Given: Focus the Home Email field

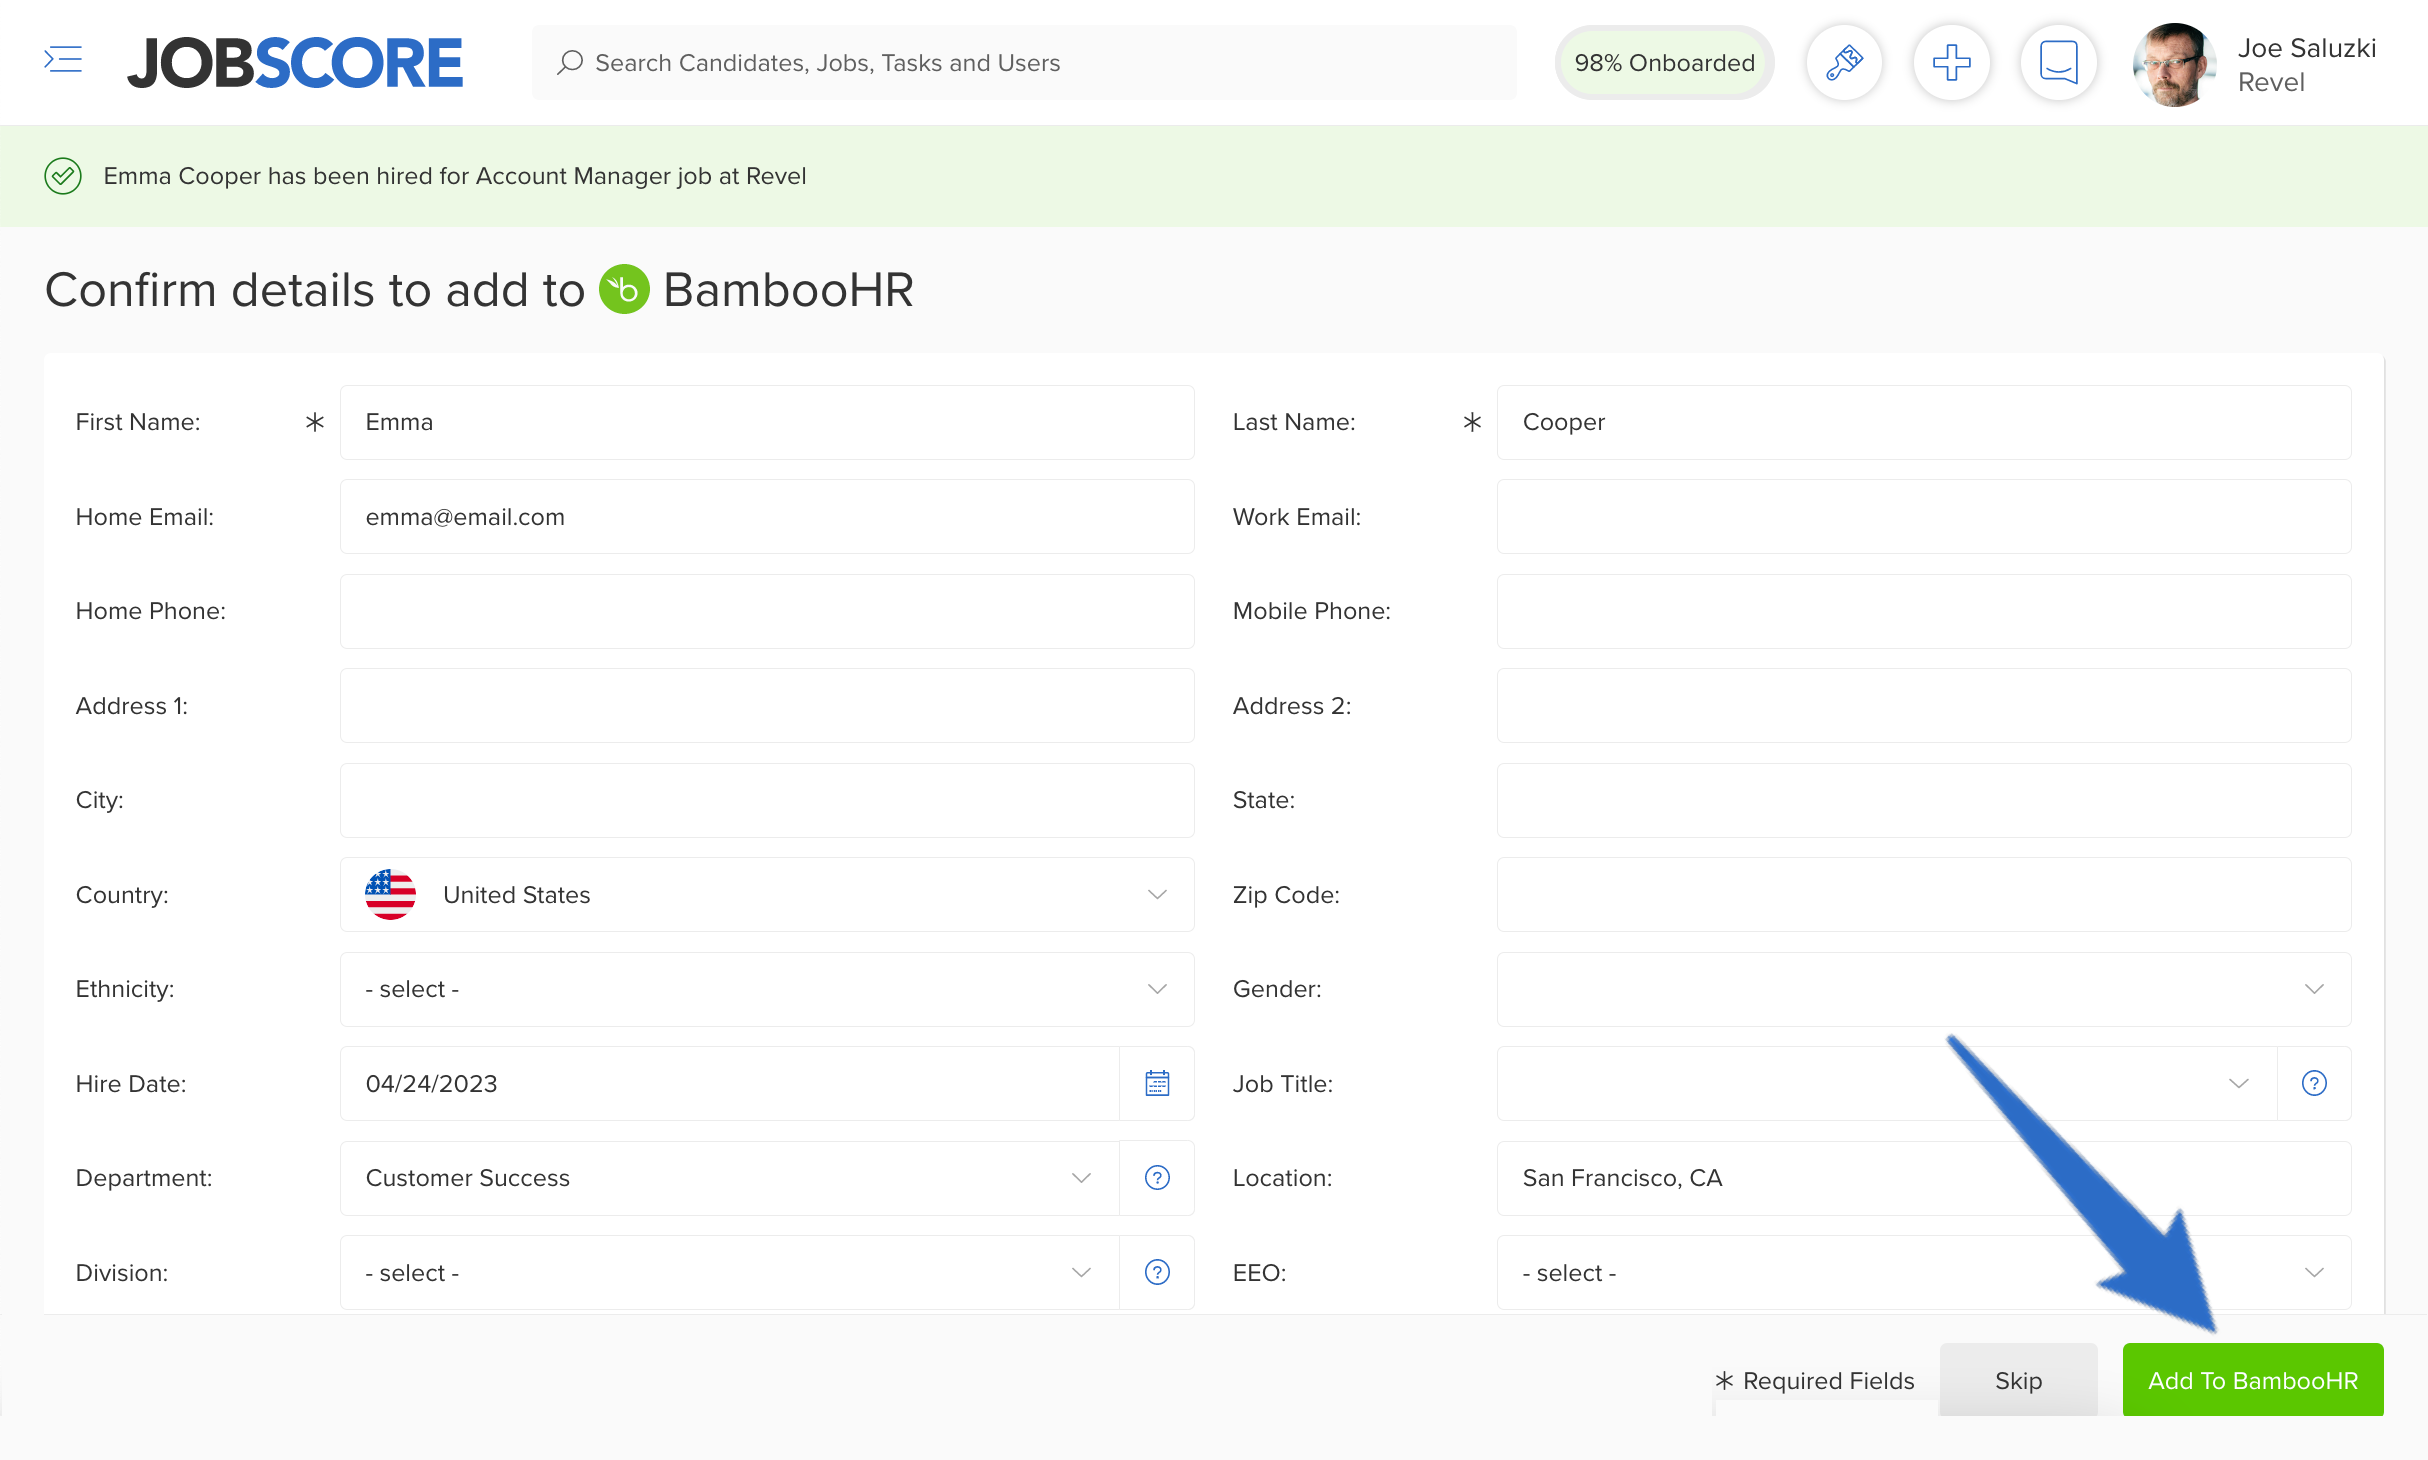Looking at the screenshot, I should pyautogui.click(x=767, y=516).
